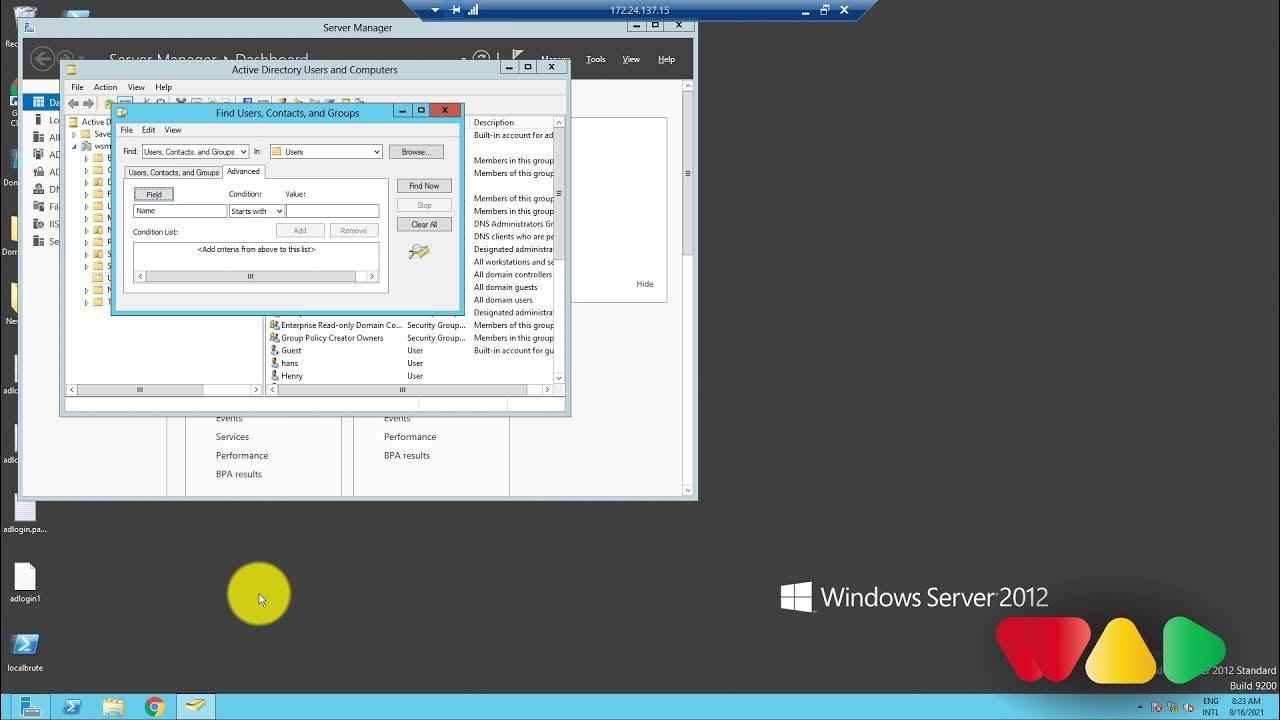Screen dimensions: 1280x720
Task: Click condition list right scroll arrow
Action: 372,277
